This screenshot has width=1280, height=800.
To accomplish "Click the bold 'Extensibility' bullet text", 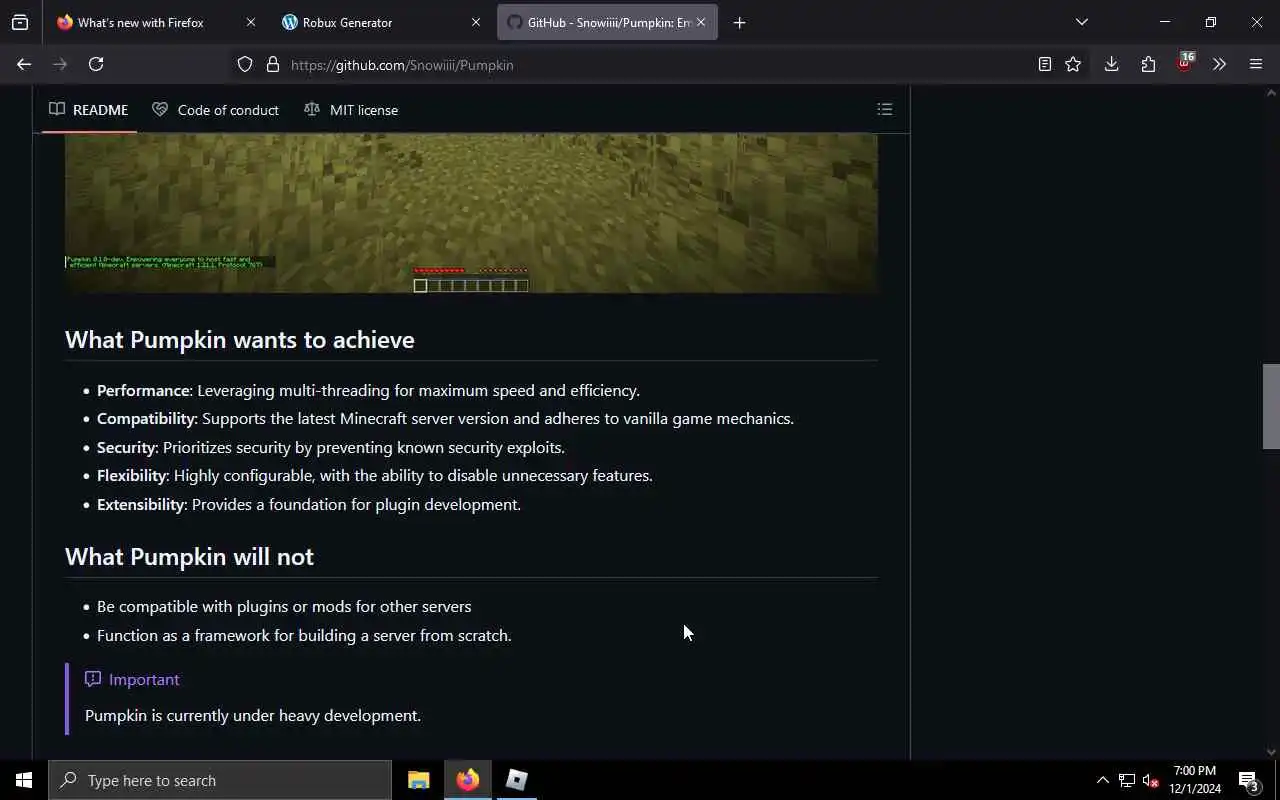I will tap(141, 504).
